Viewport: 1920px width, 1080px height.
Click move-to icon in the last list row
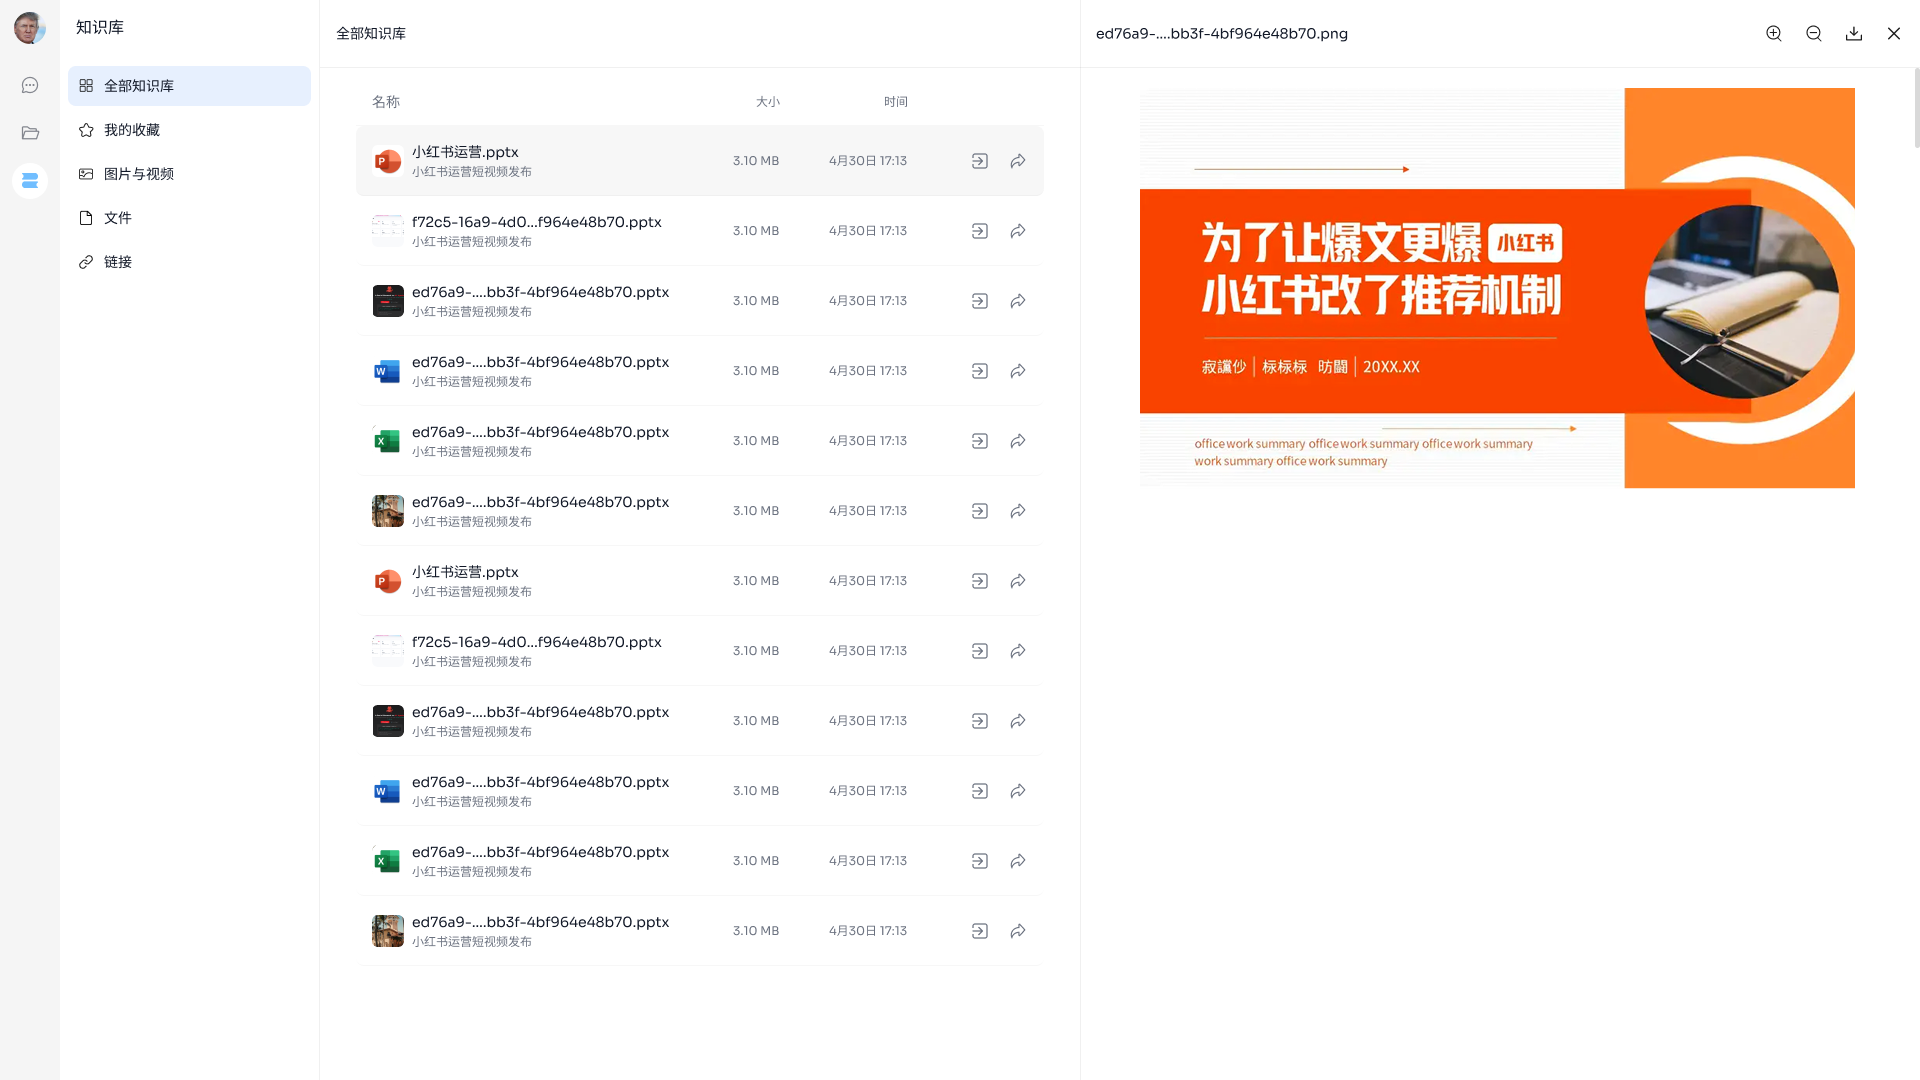coord(980,931)
